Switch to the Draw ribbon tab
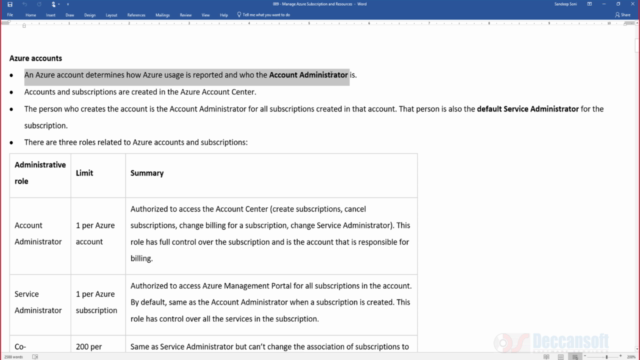Screen dimensions: 640x360 click(70, 15)
